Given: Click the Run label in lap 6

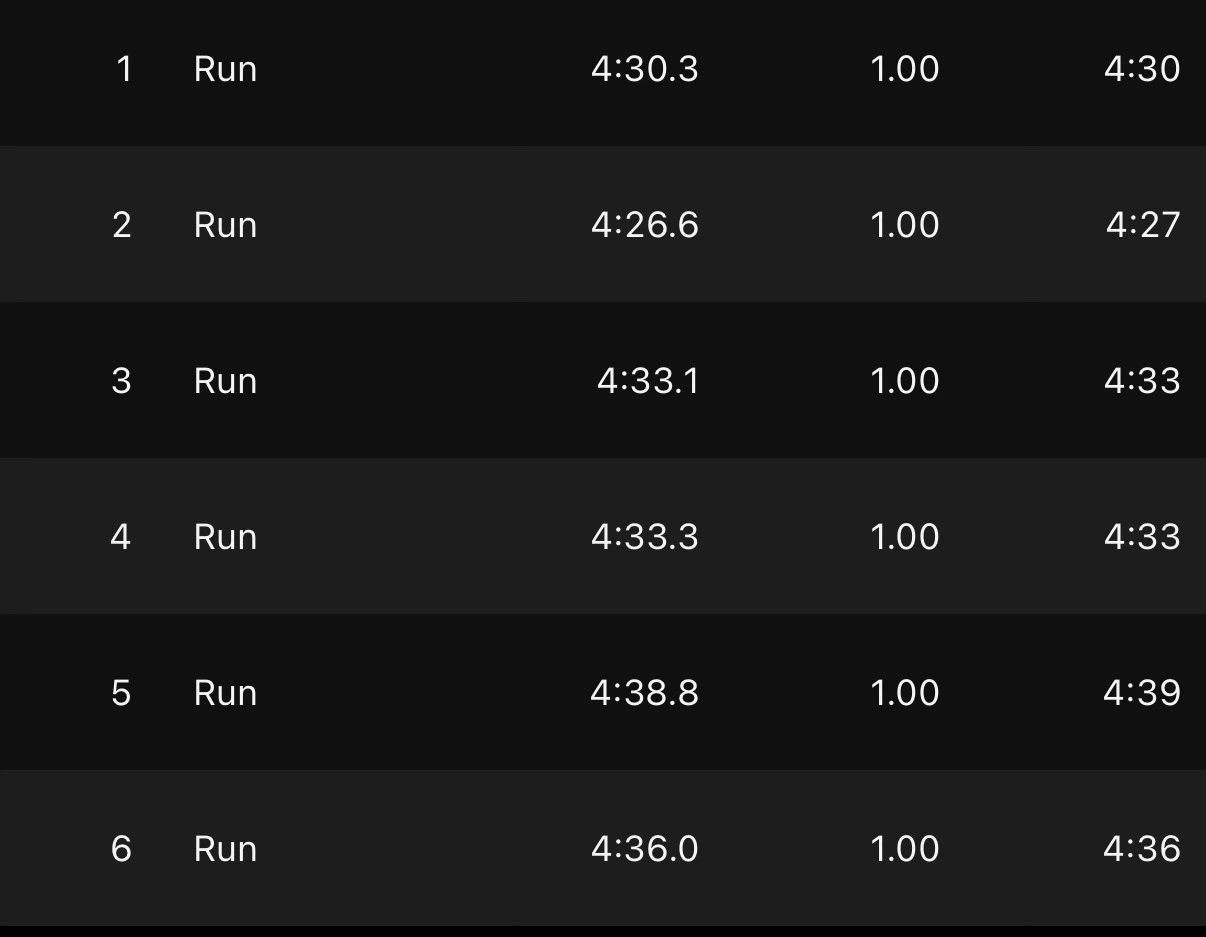Looking at the screenshot, I should pos(225,849).
